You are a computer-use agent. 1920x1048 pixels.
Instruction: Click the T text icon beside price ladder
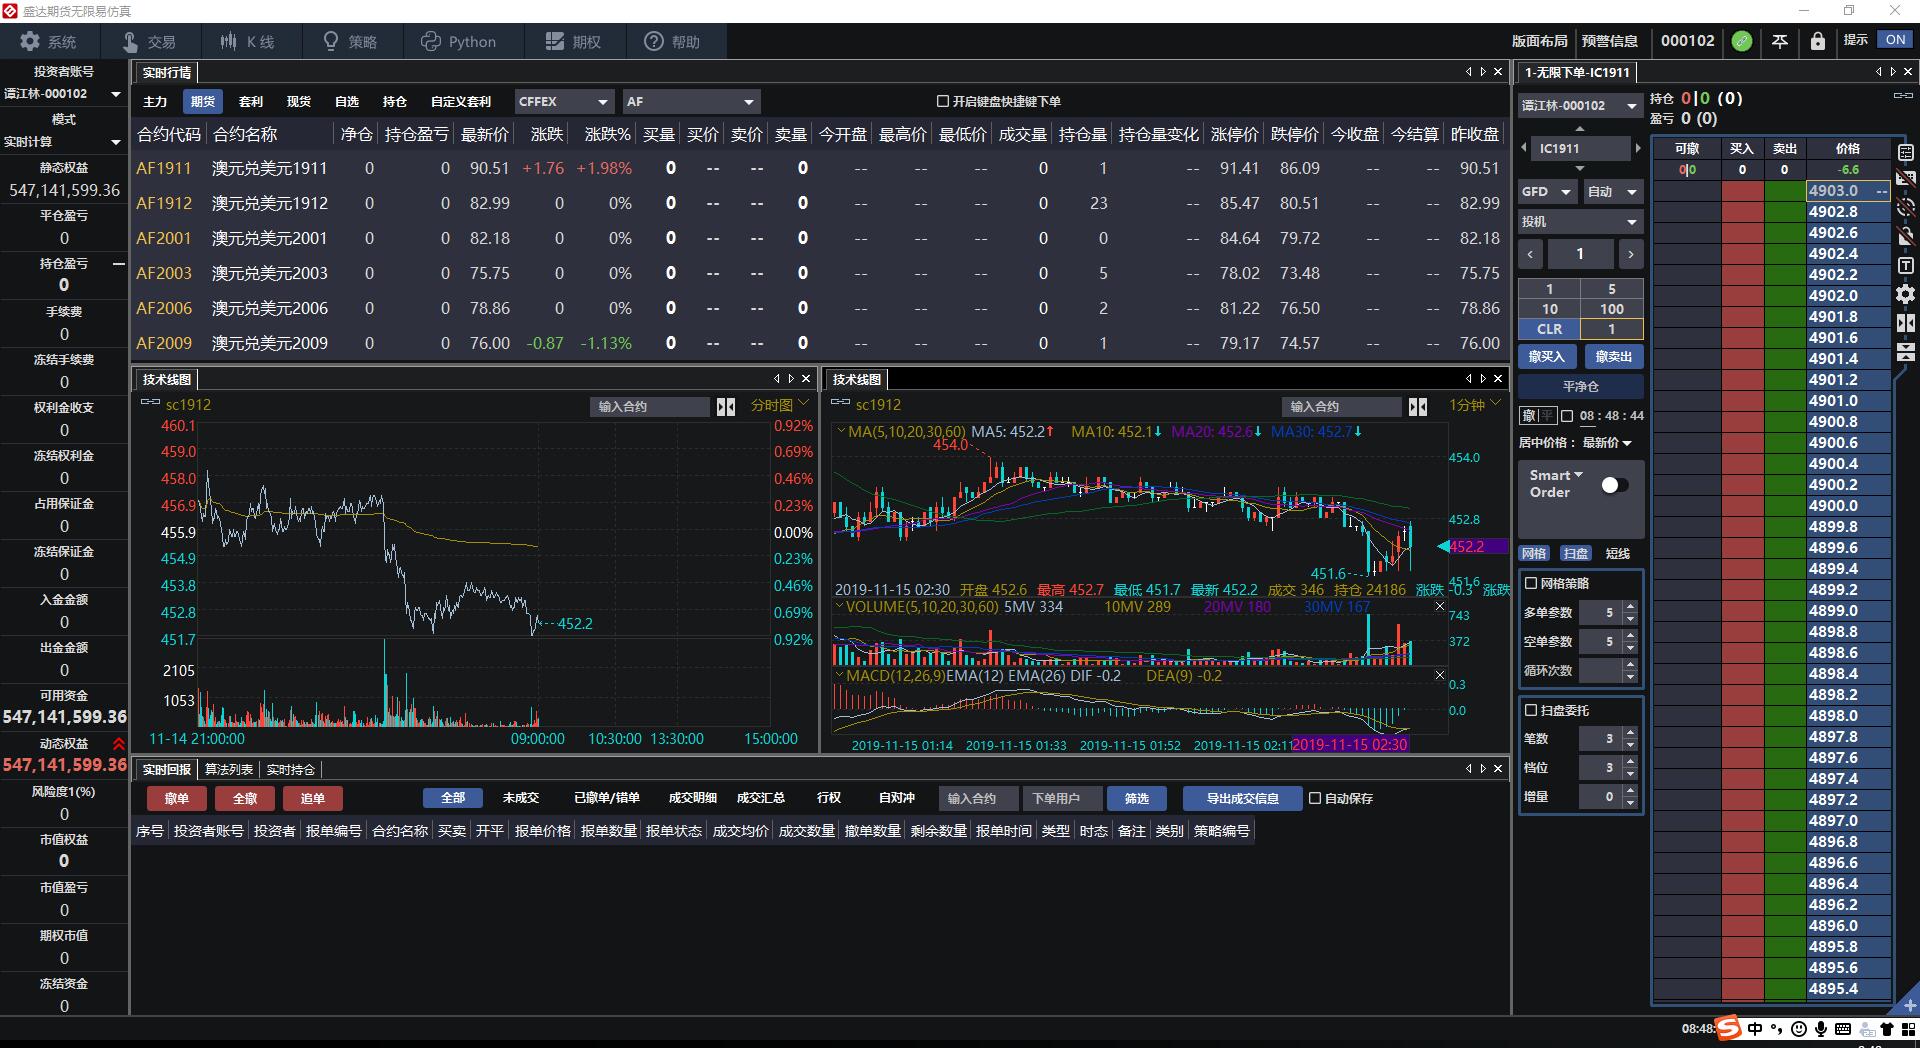click(1905, 265)
